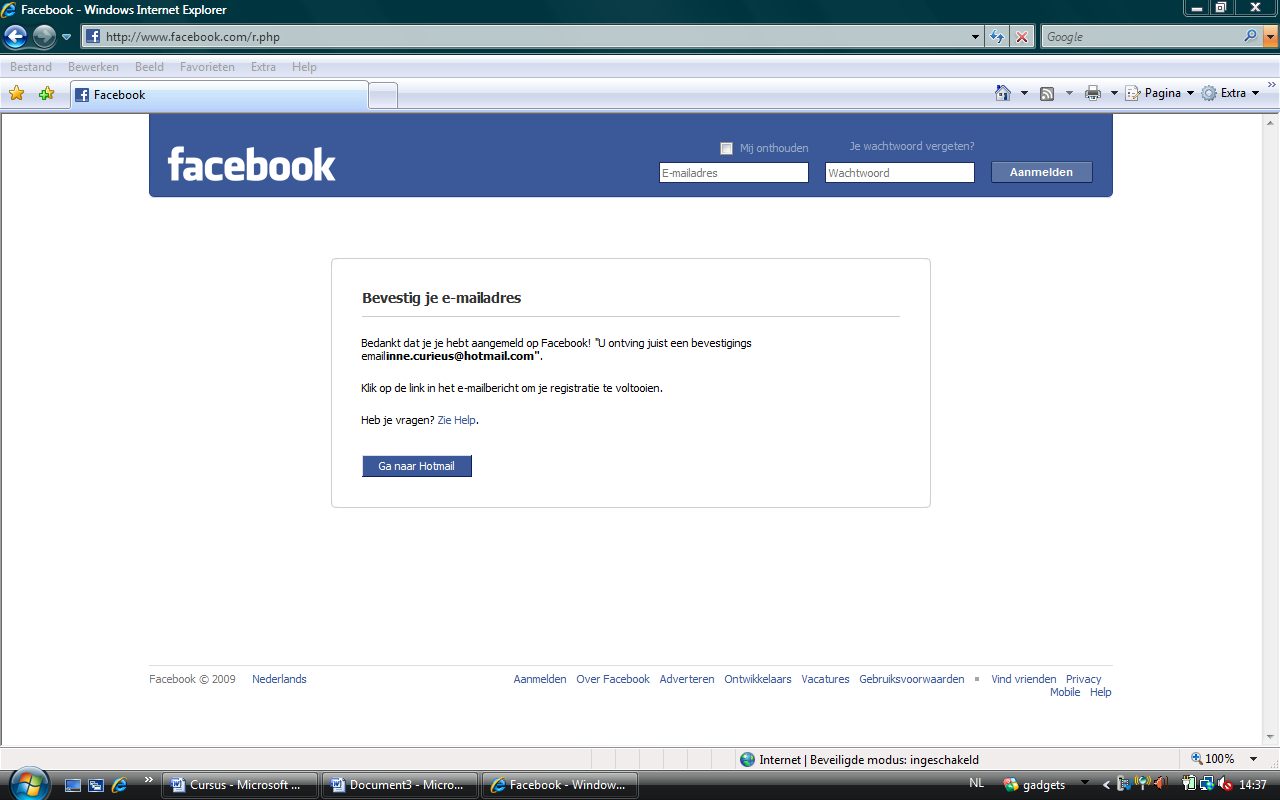
Task: Open the Favorieten menu
Action: coord(207,67)
